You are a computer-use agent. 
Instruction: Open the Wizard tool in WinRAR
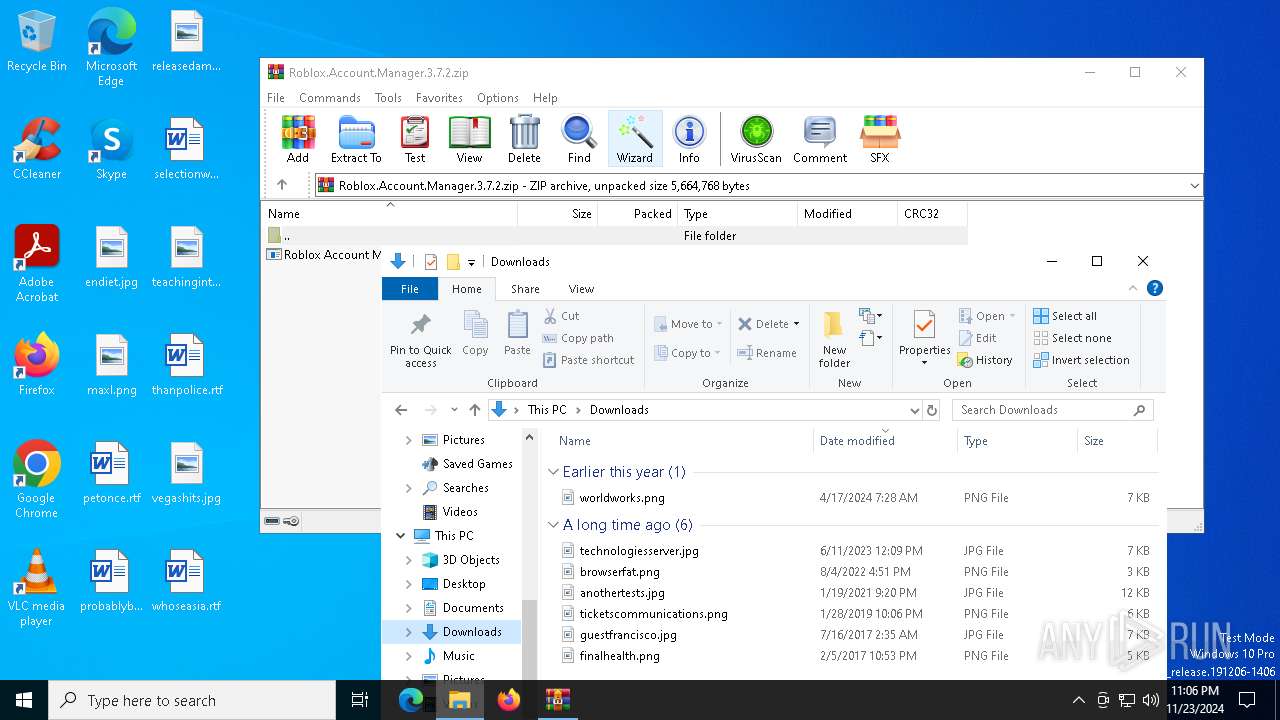635,138
